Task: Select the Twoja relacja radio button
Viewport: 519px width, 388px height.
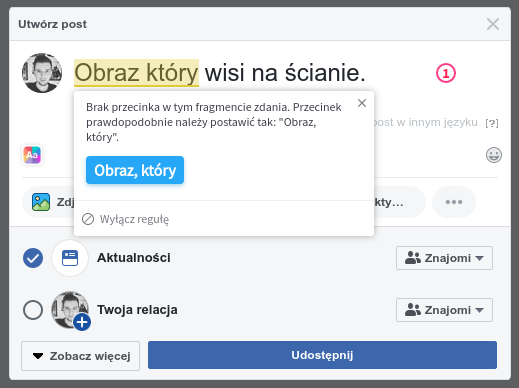Action: coord(33,310)
